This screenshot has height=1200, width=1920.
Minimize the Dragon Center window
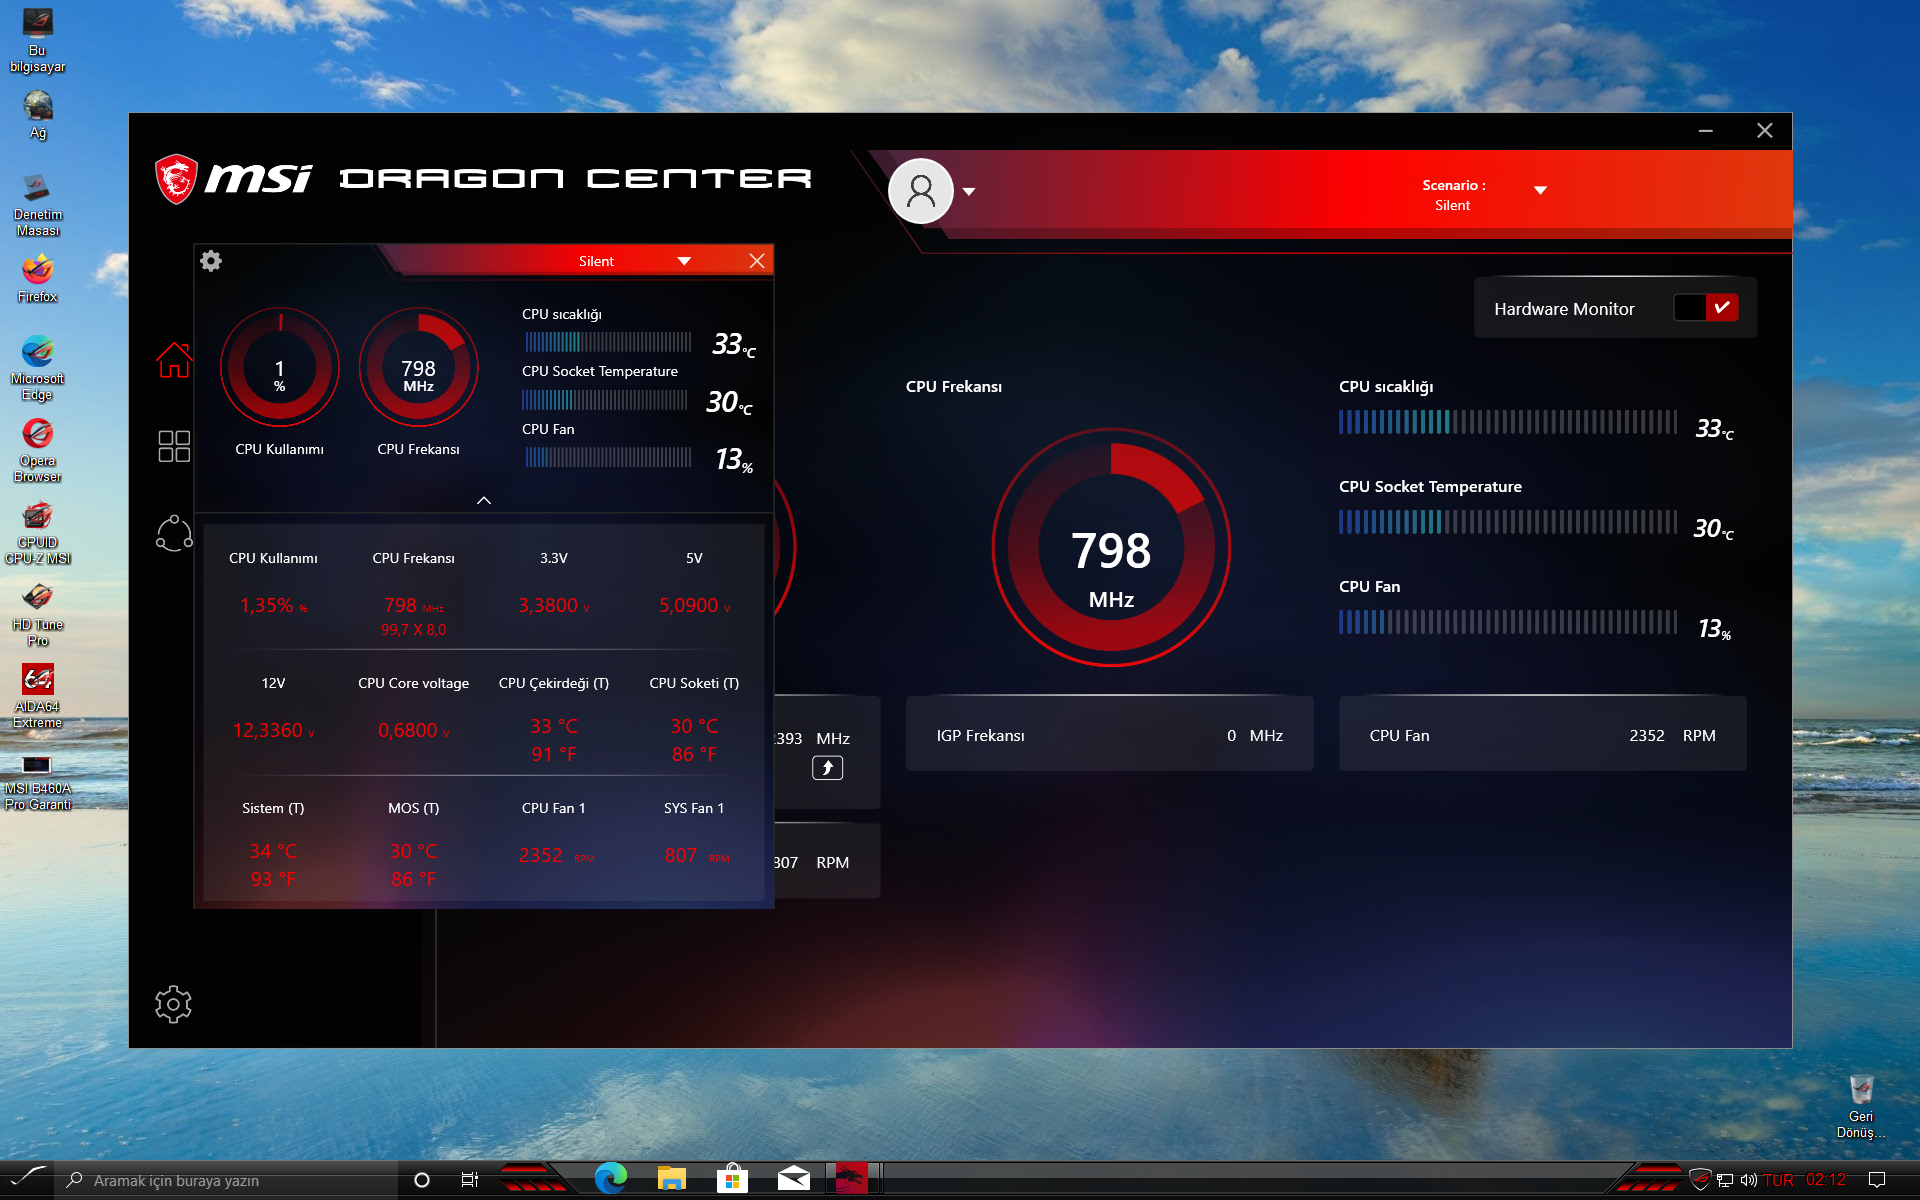pyautogui.click(x=1706, y=131)
